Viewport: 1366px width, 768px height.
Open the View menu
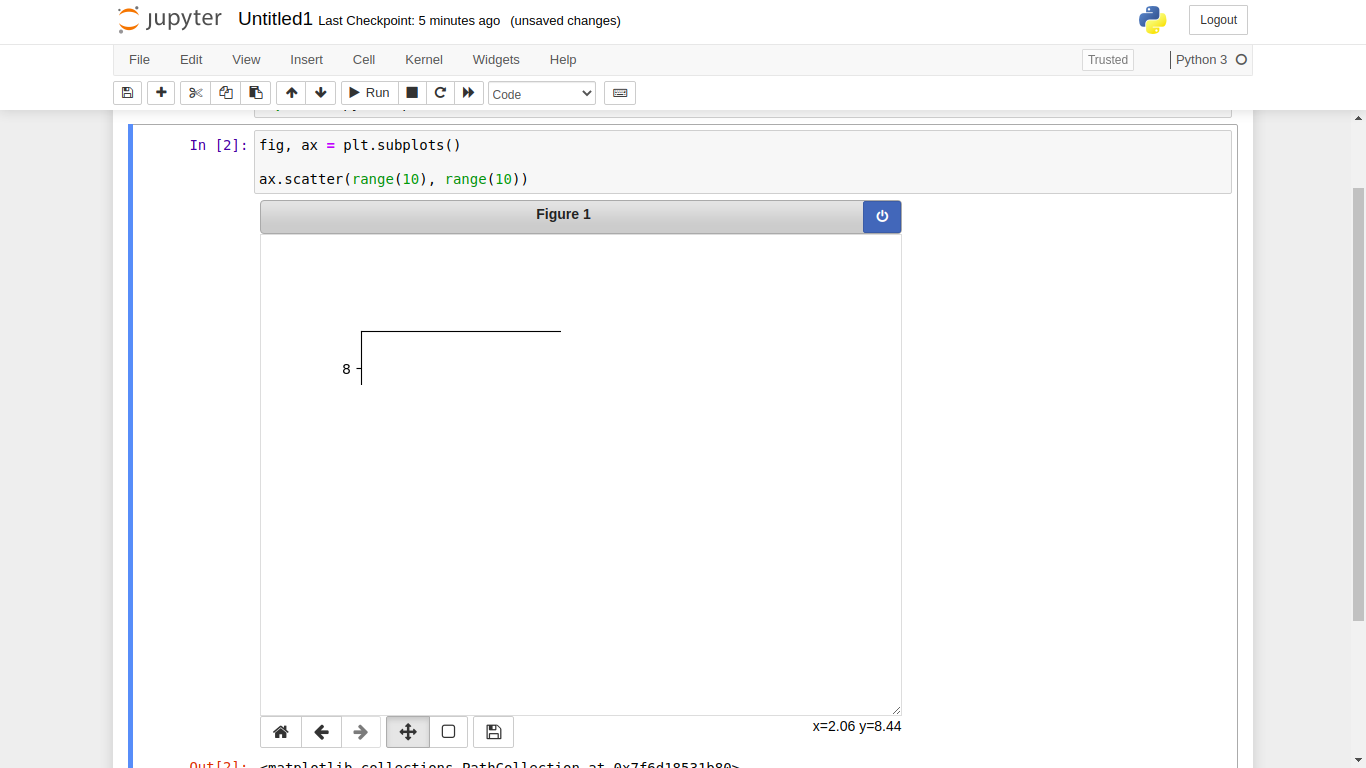pyautogui.click(x=246, y=60)
